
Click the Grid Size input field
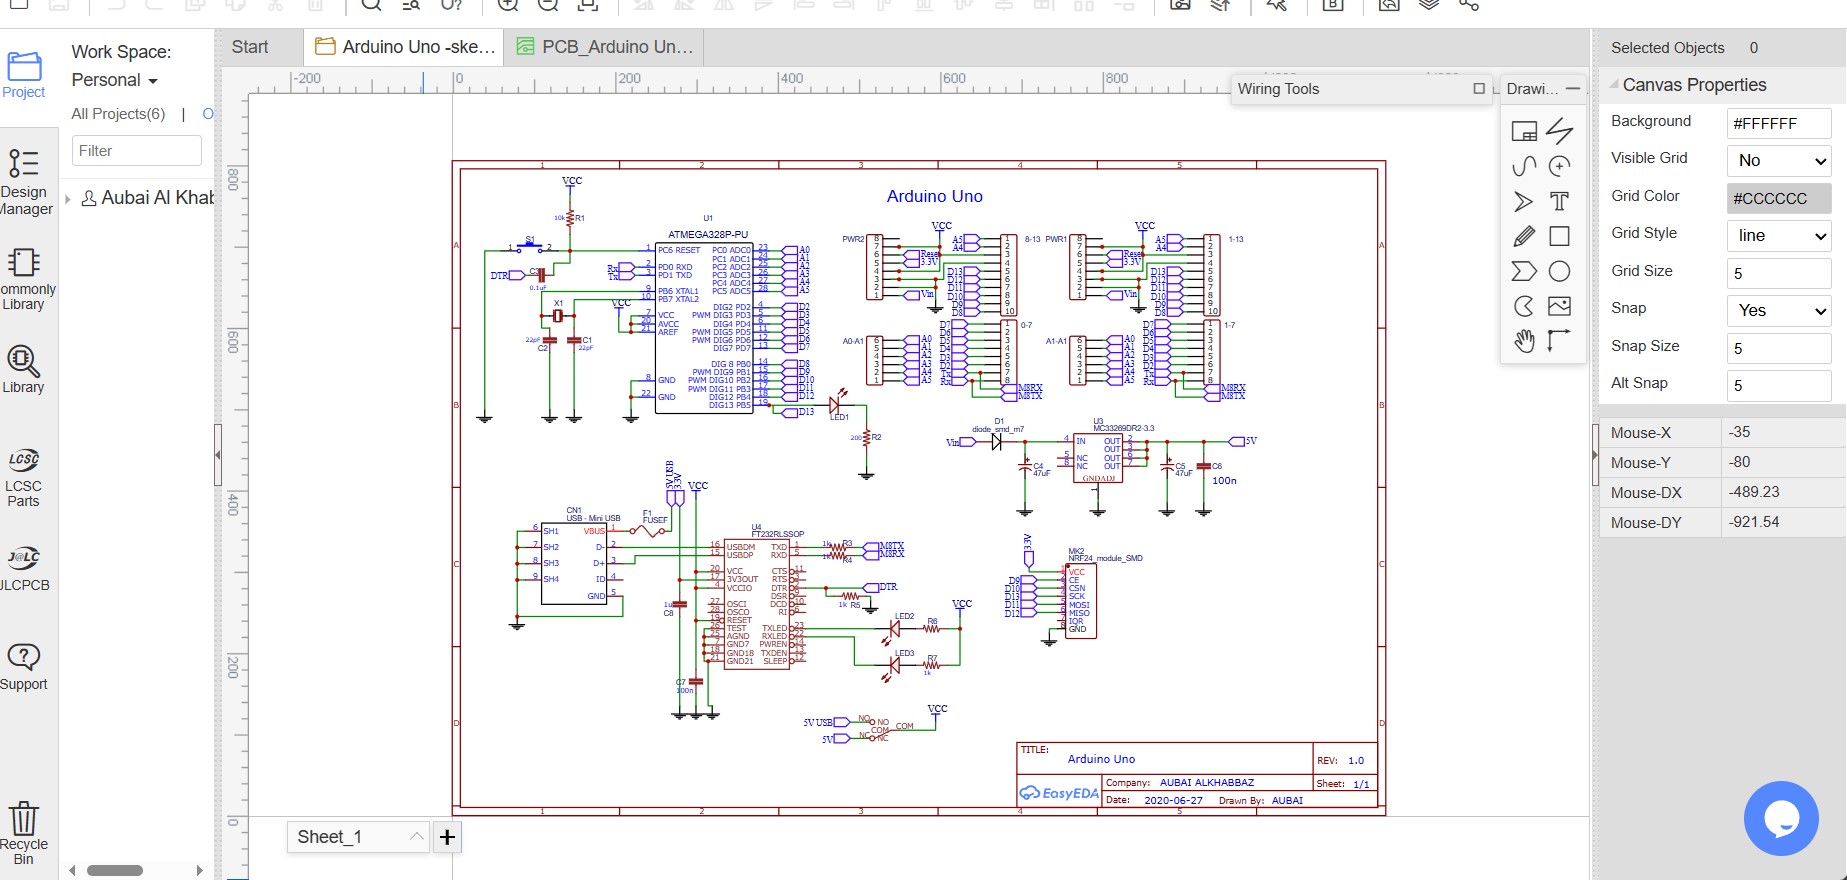point(1779,273)
